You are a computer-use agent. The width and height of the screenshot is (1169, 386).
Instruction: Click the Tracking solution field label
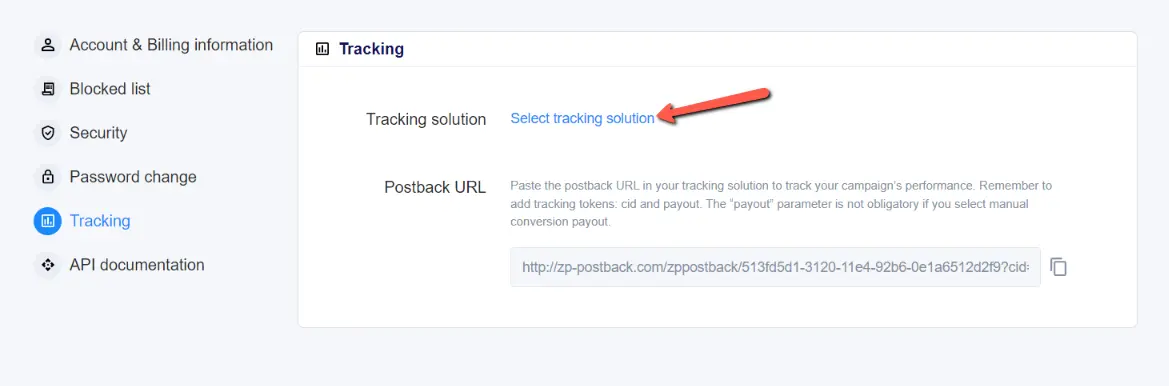(426, 119)
